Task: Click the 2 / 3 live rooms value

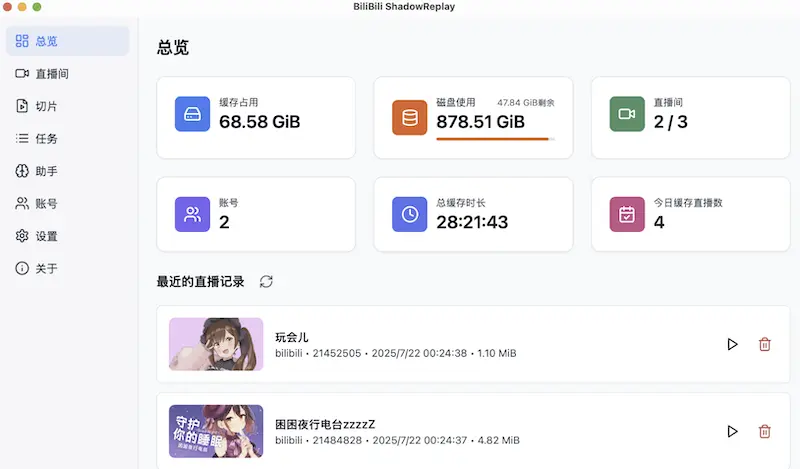Action: coord(670,122)
